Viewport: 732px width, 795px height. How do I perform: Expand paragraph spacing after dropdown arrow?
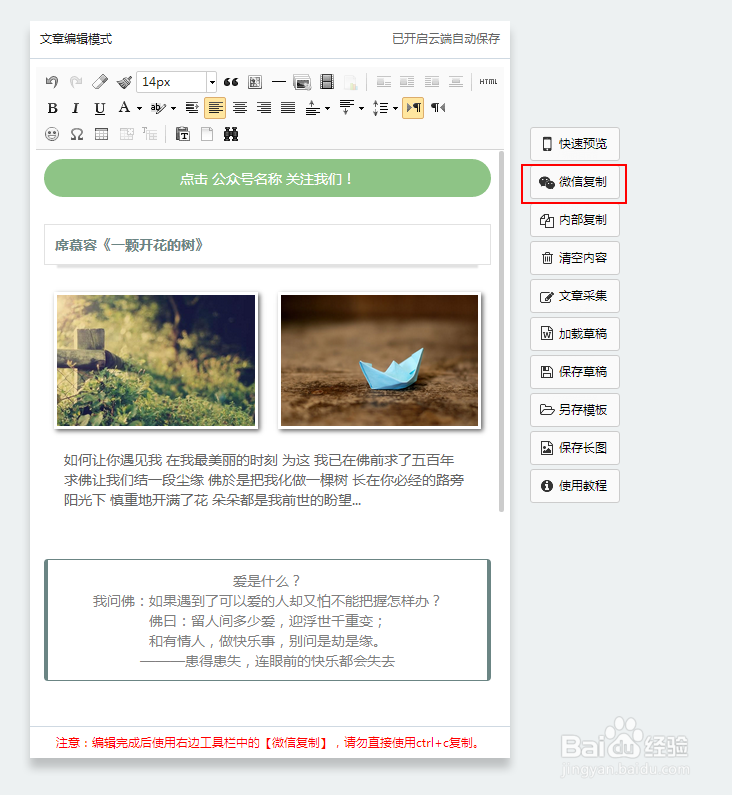coord(361,109)
